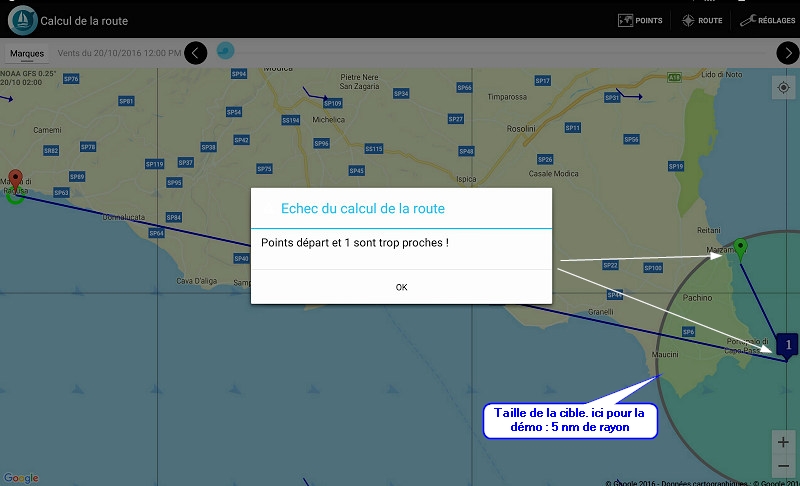Click the 'Taille de la cible' callout

click(570, 420)
